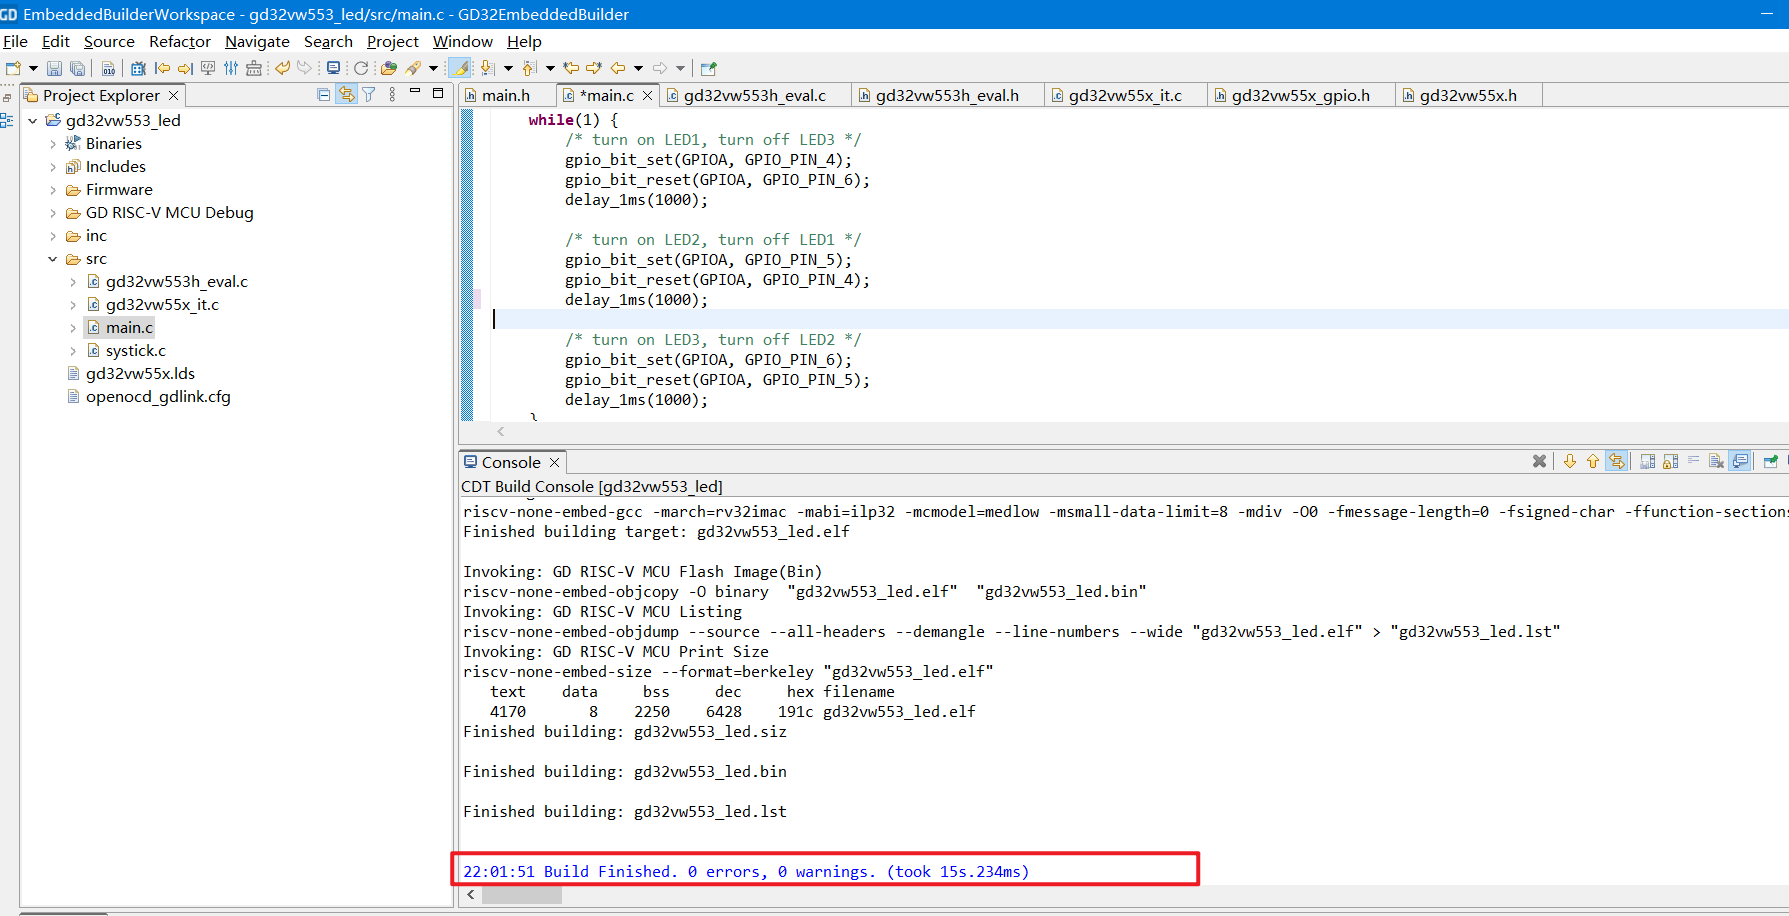Image resolution: width=1789 pixels, height=916 pixels.
Task: Open the New item dropdown arrow
Action: [x=33, y=68]
